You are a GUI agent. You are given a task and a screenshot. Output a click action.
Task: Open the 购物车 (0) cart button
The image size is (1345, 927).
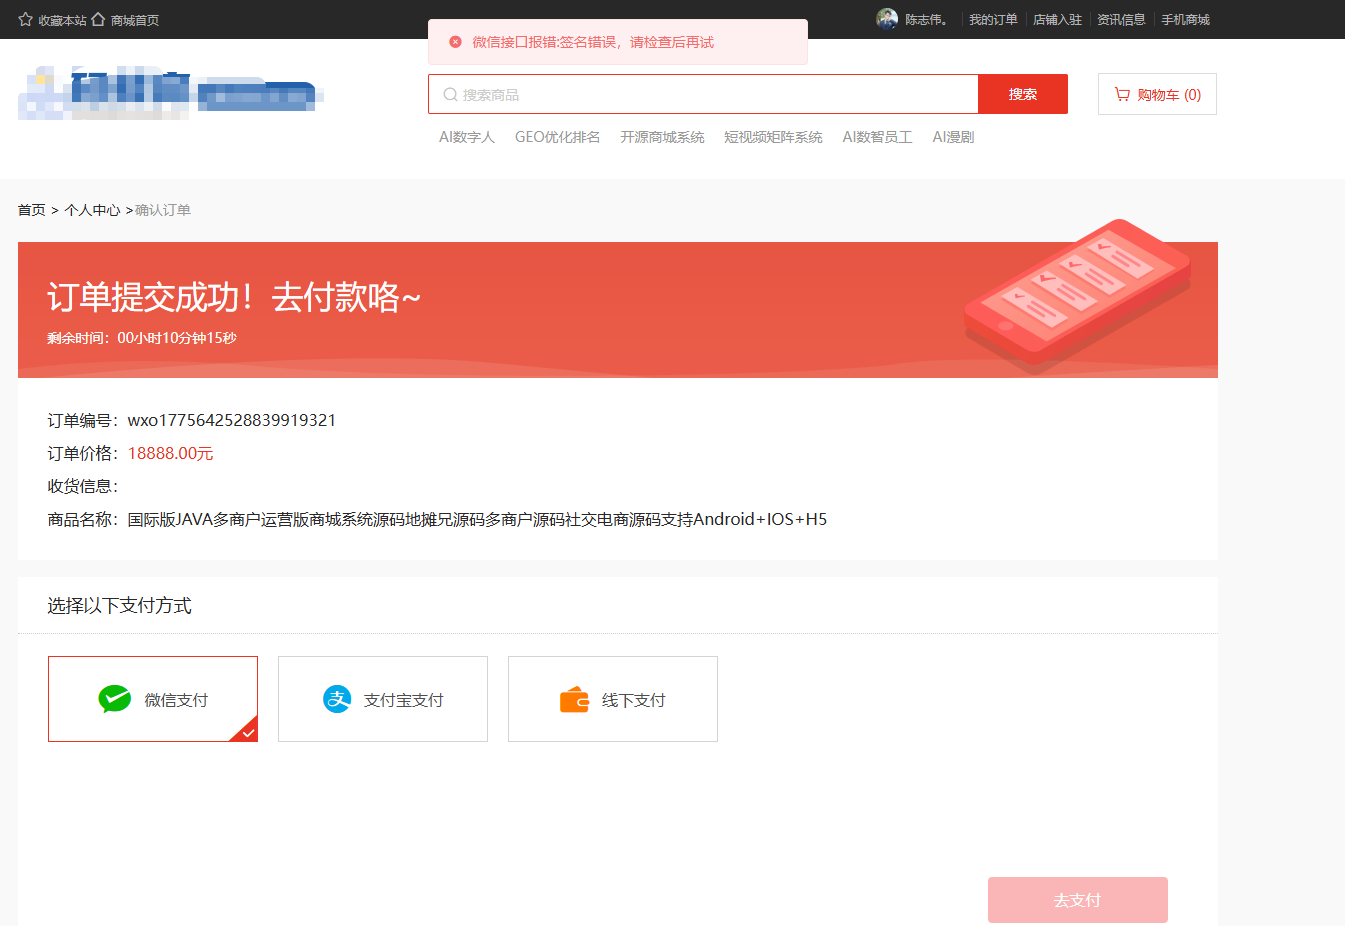coord(1157,94)
